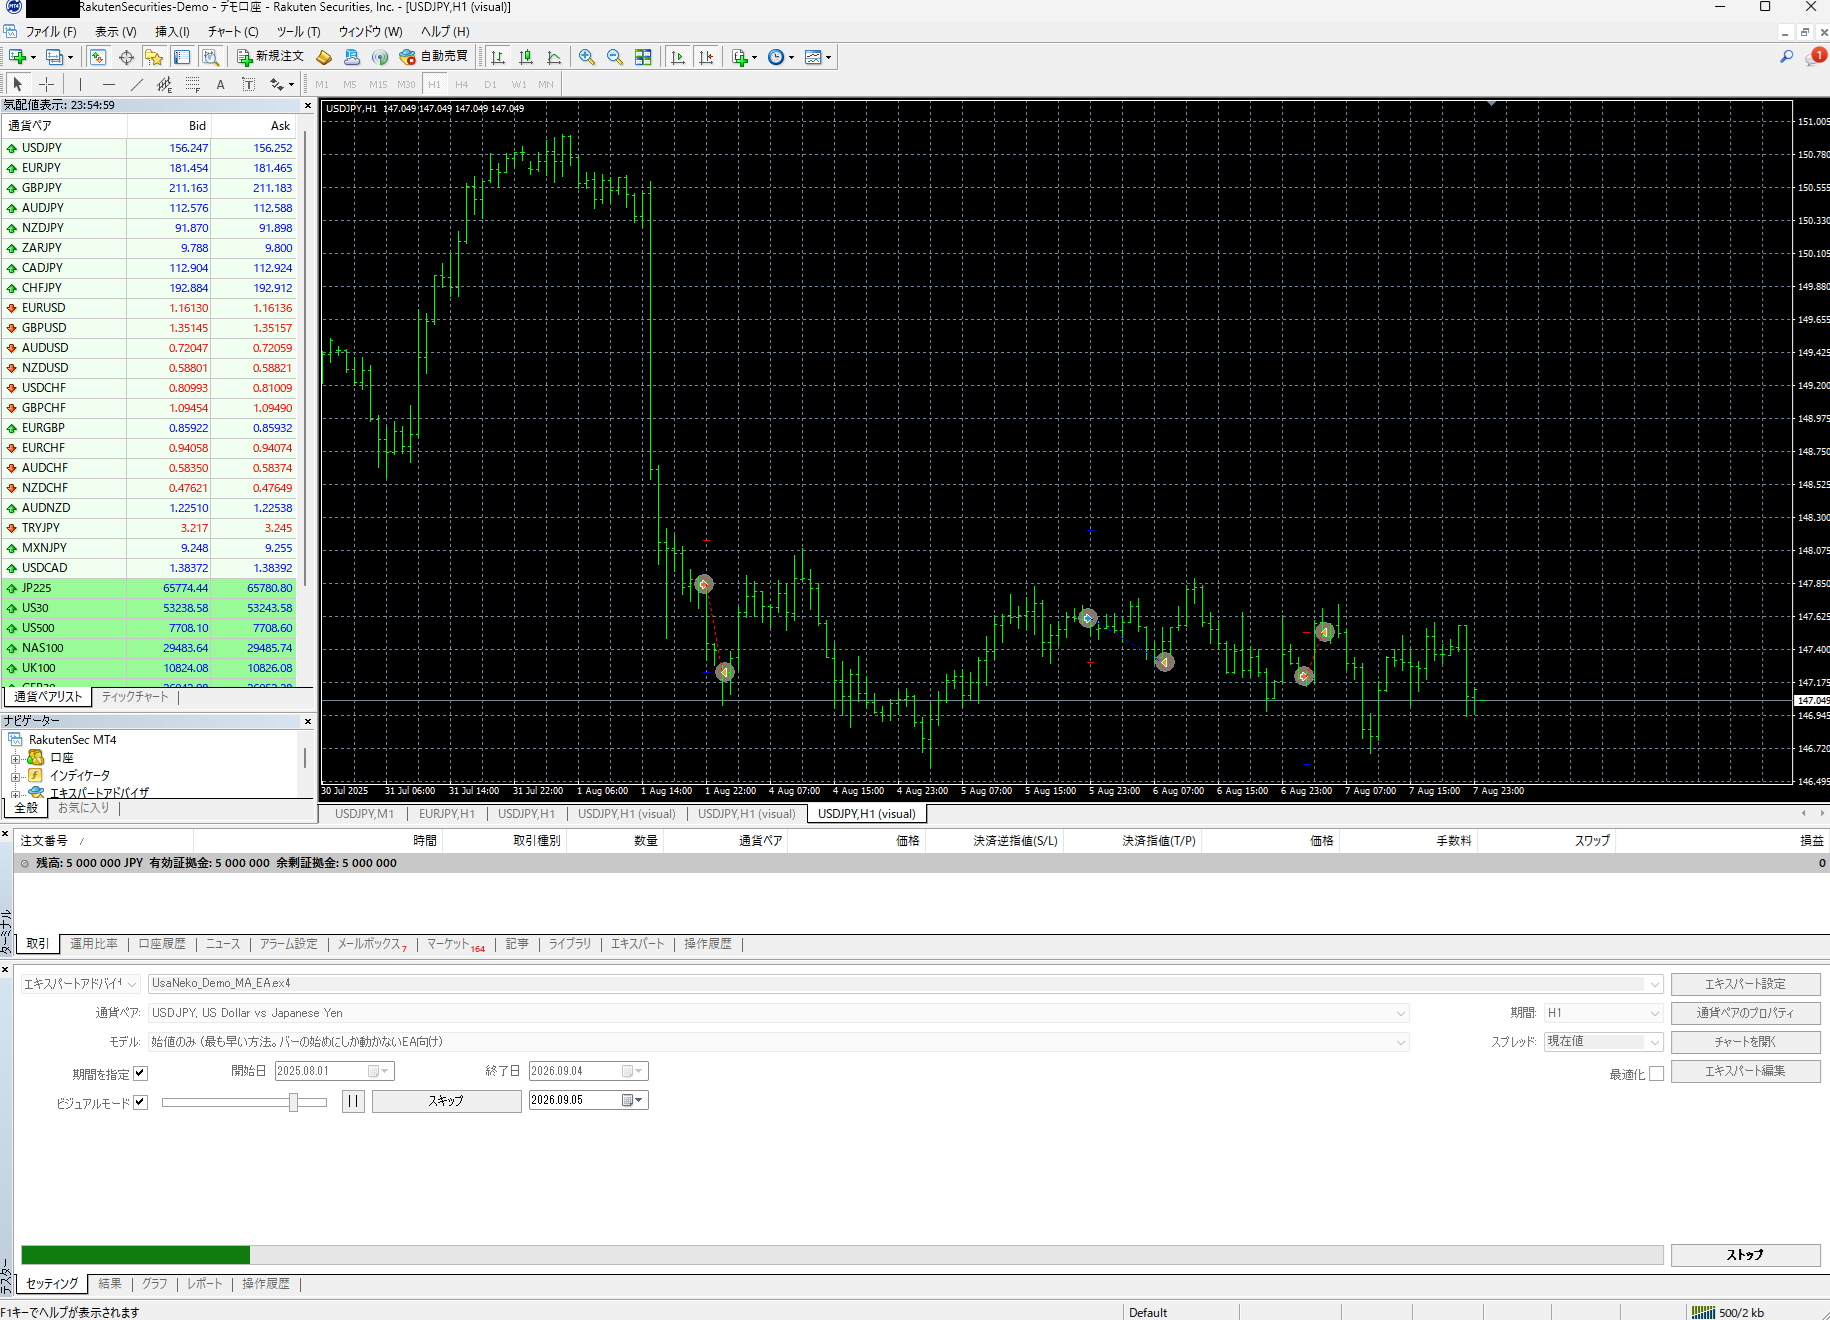Select the Crosshair tool

click(x=46, y=84)
